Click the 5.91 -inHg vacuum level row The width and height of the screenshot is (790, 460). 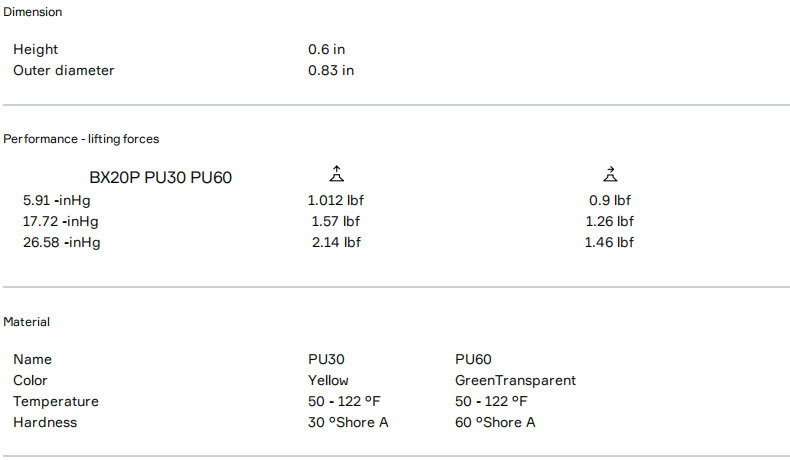[61, 200]
